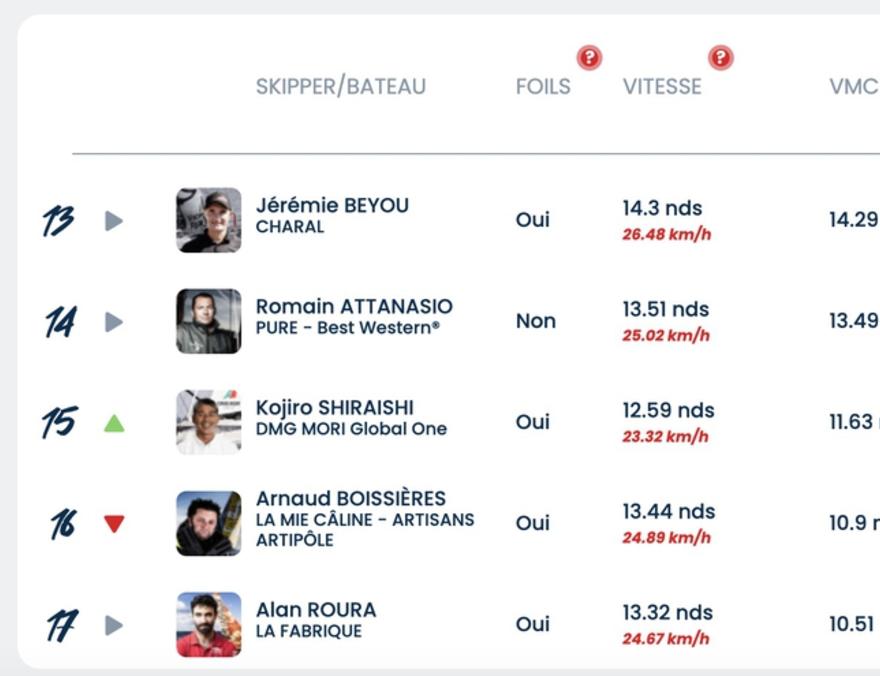Click rank number 16 in the standings

point(62,524)
